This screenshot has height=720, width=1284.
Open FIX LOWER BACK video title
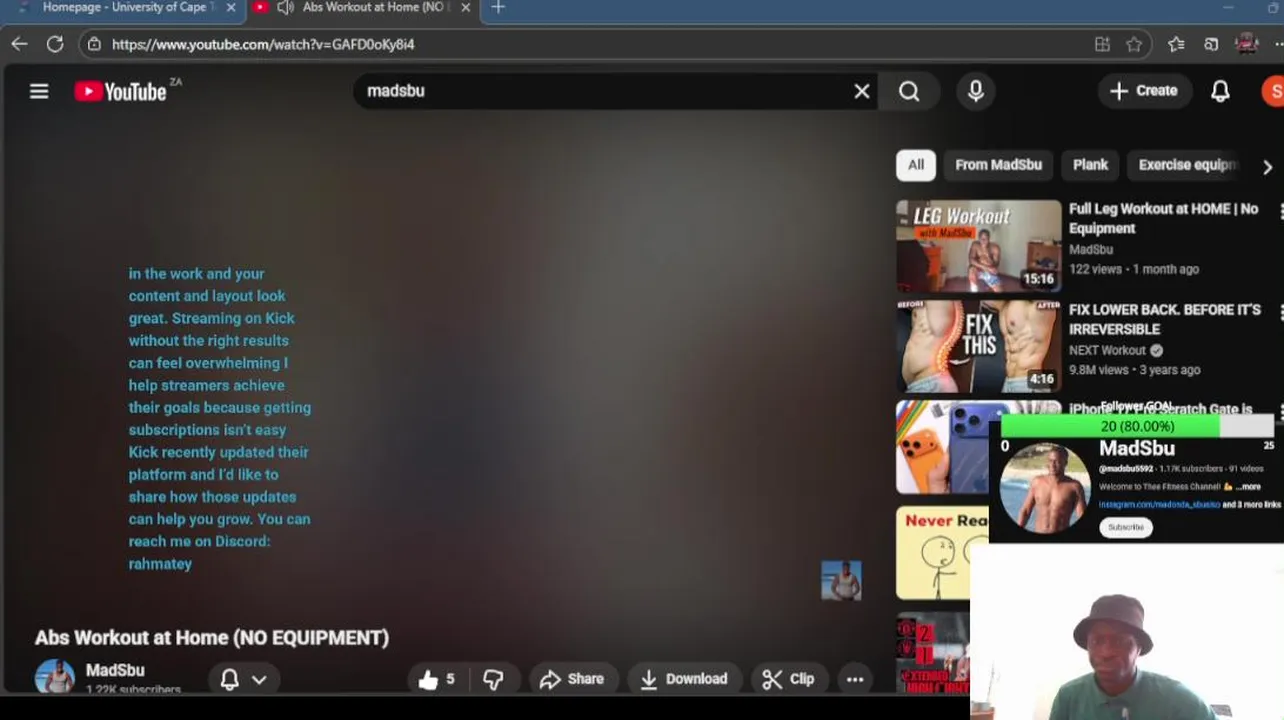click(x=1165, y=319)
